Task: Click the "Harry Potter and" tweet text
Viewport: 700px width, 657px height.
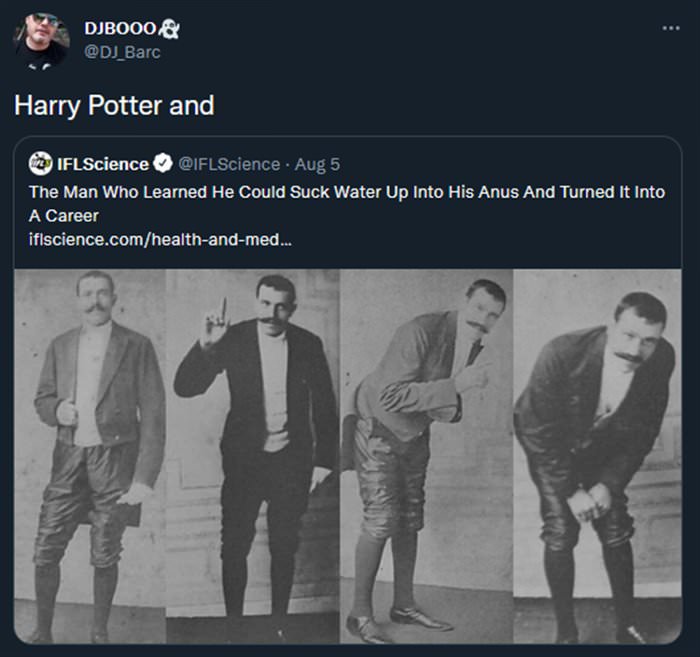Action: click(x=114, y=105)
